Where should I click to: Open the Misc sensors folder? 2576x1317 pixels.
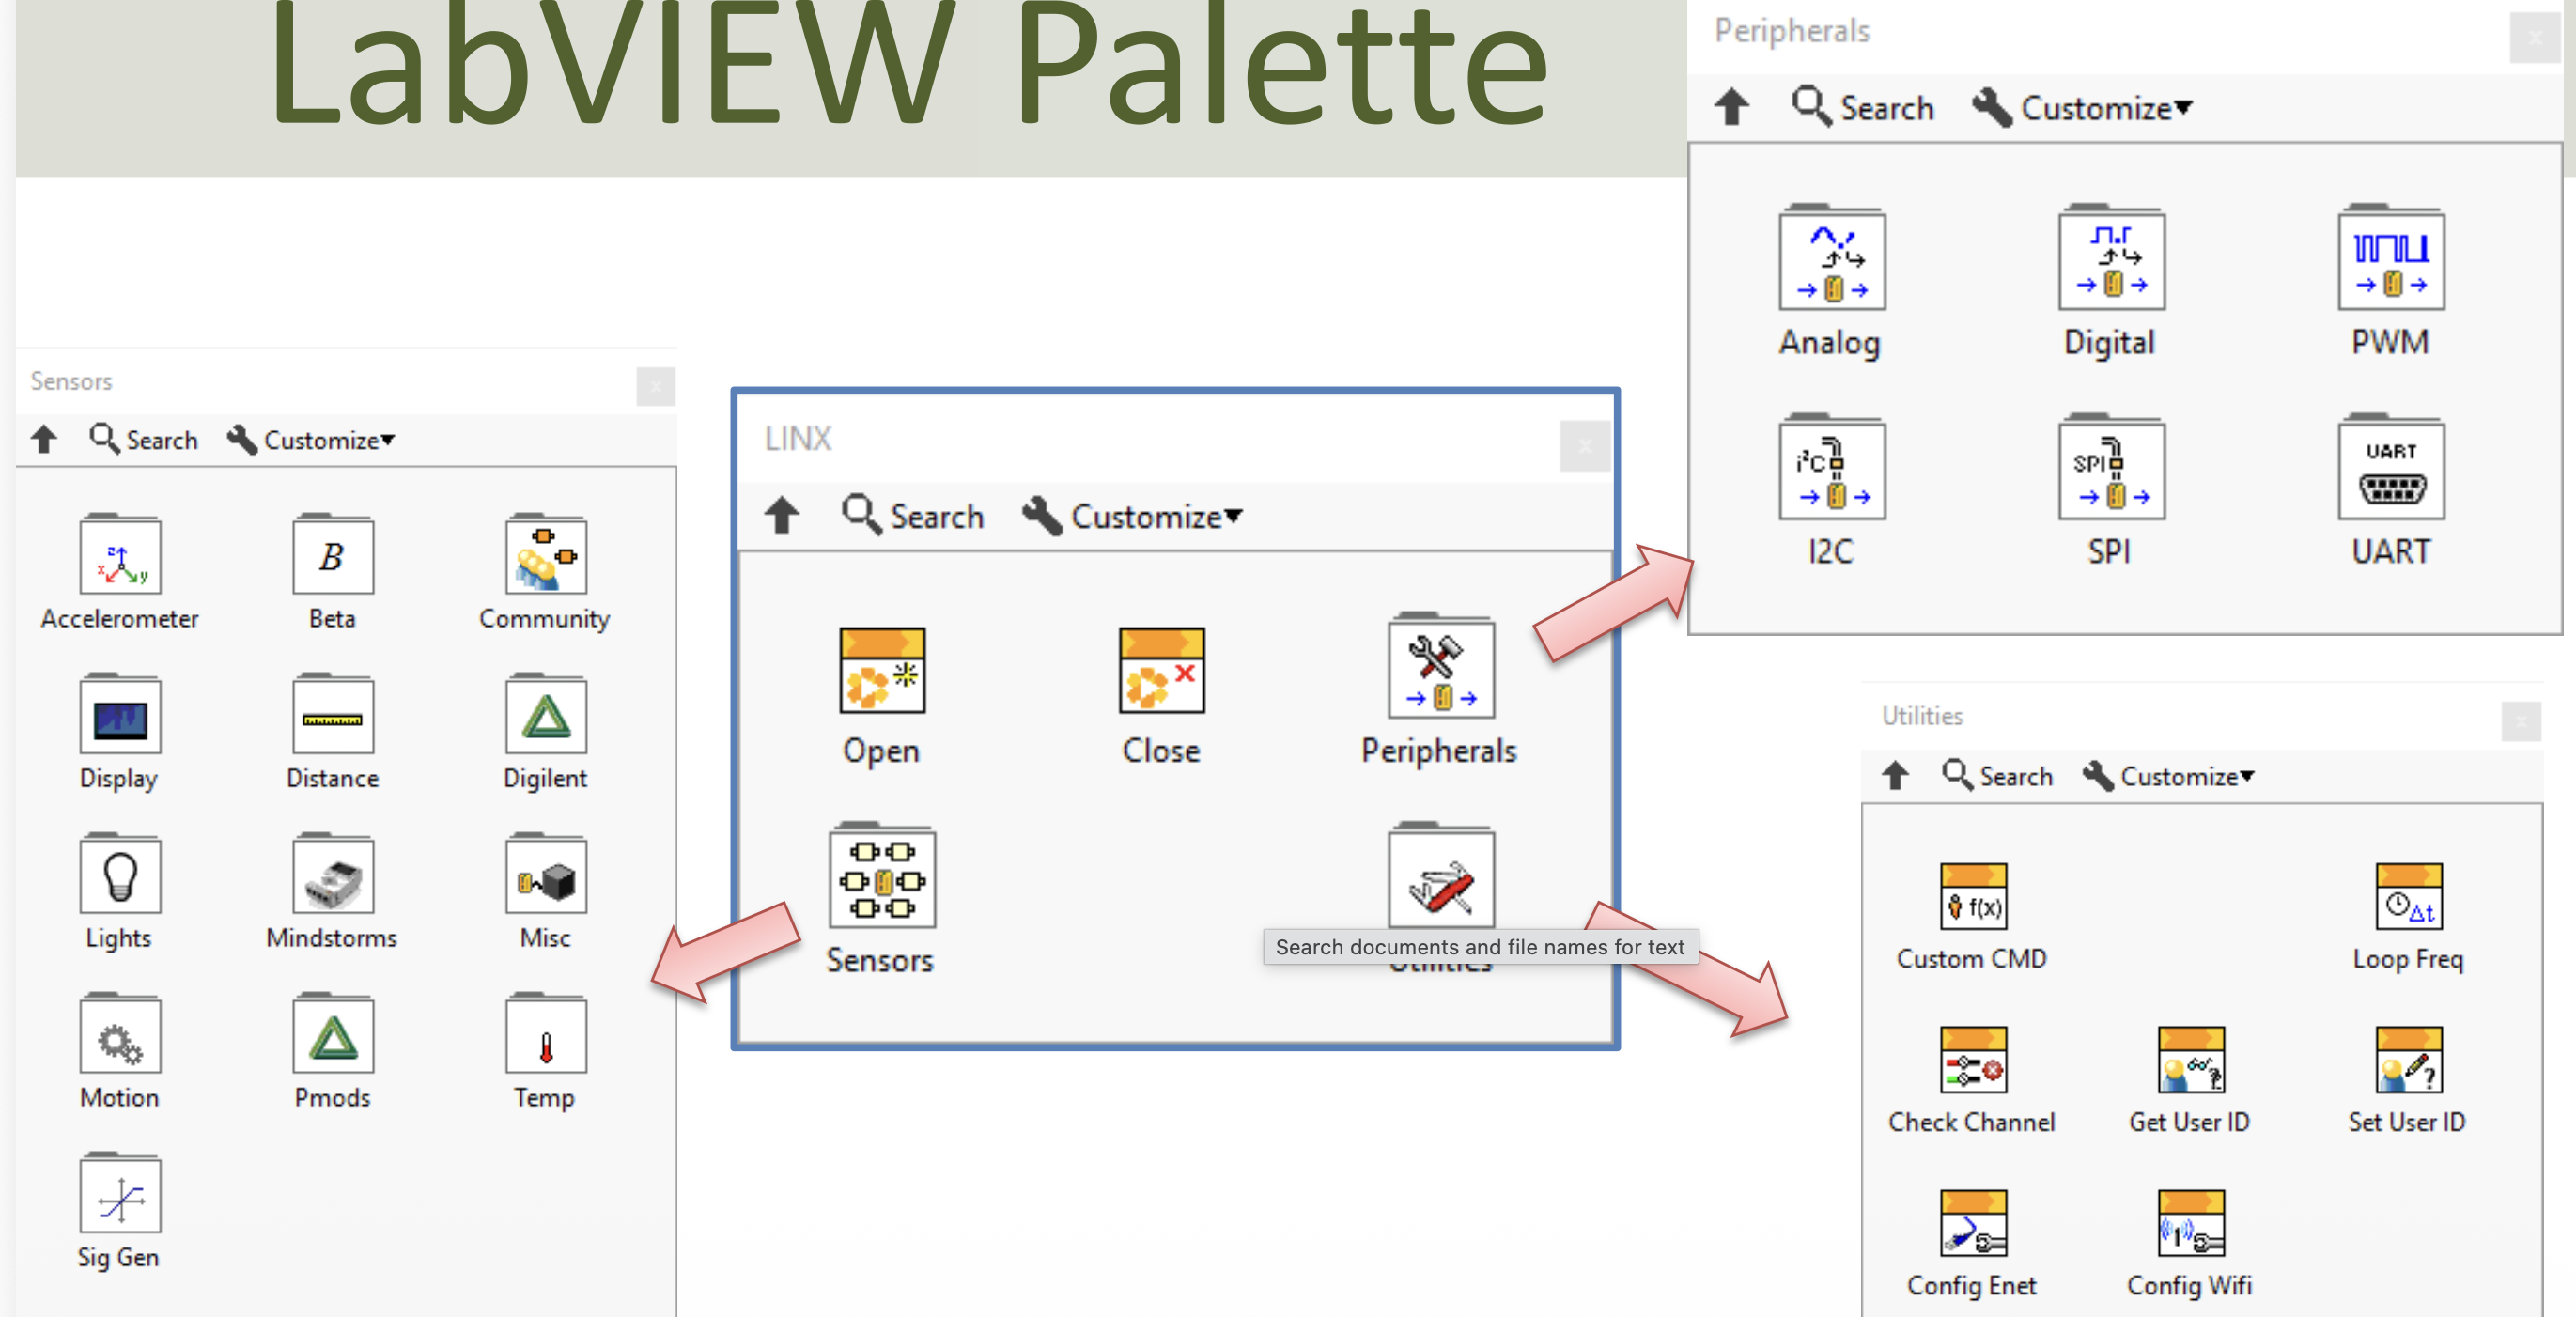pyautogui.click(x=546, y=874)
